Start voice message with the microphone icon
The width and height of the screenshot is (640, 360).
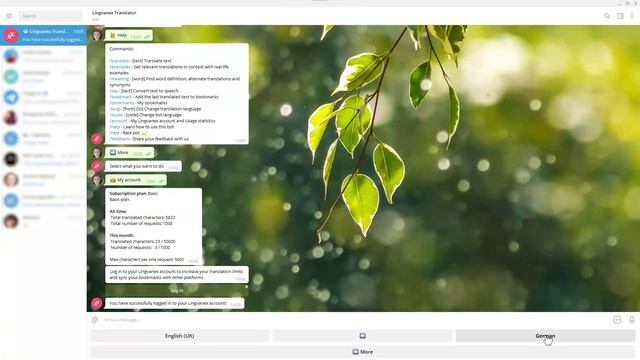[631, 320]
